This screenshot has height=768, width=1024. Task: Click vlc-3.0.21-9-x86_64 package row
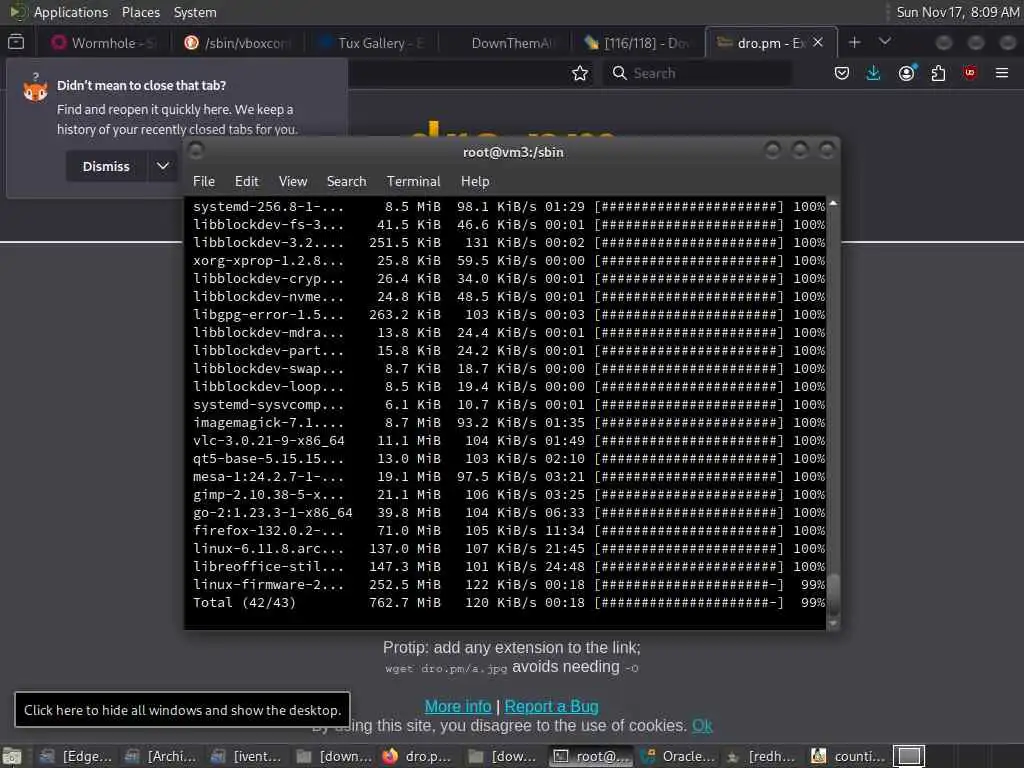click(x=509, y=441)
